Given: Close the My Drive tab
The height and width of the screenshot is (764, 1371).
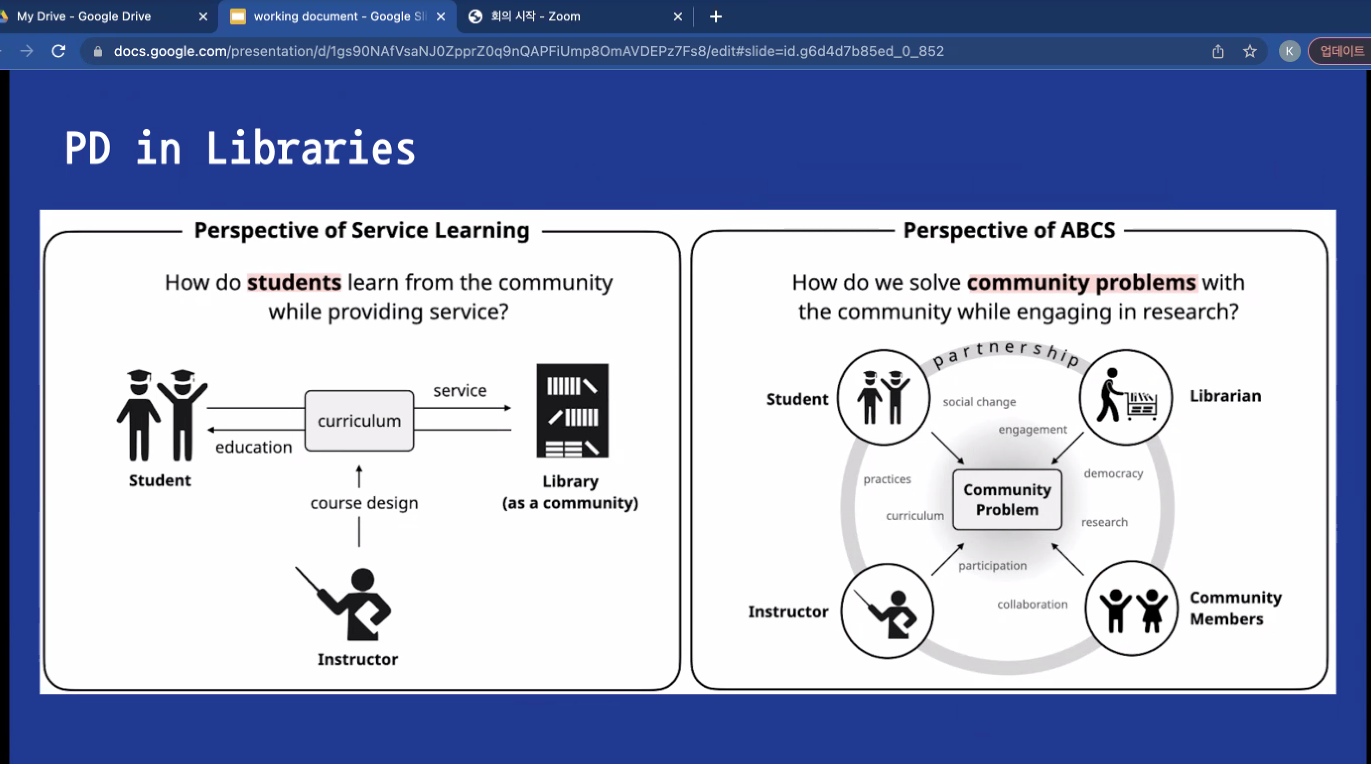Looking at the screenshot, I should pos(203,16).
